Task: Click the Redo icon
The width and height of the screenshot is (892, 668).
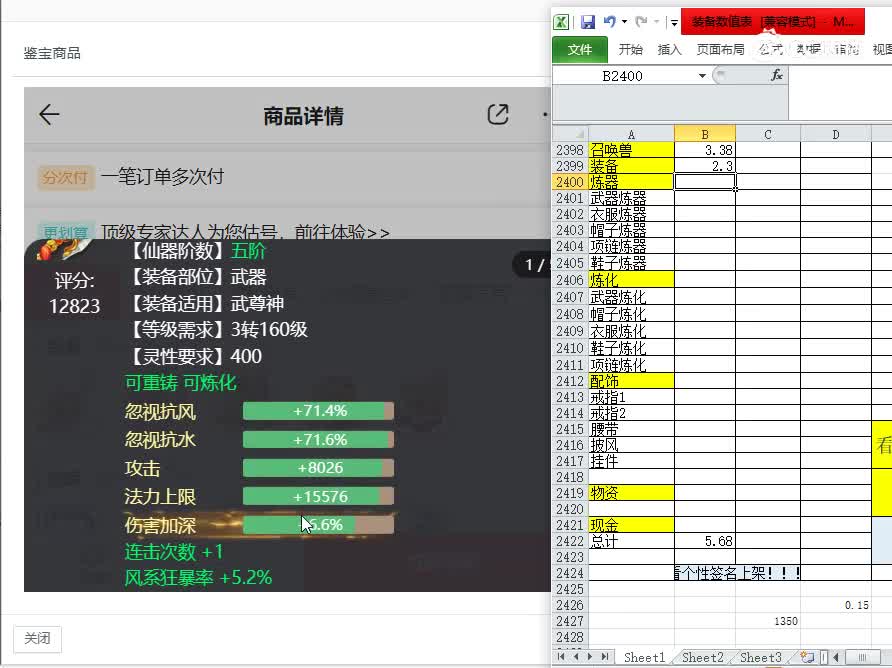Action: [x=642, y=20]
